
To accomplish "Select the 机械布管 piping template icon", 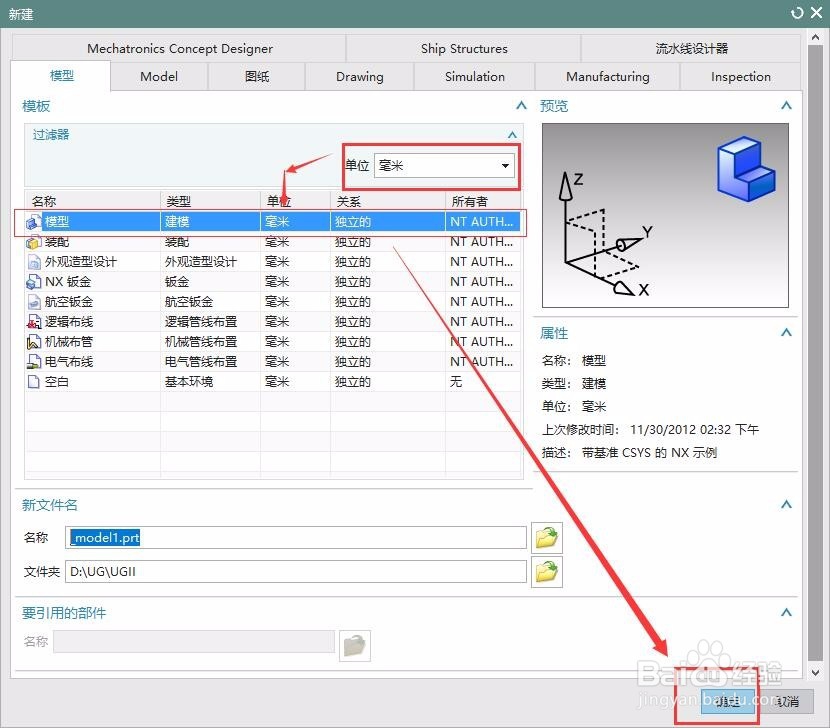I will click(x=31, y=341).
